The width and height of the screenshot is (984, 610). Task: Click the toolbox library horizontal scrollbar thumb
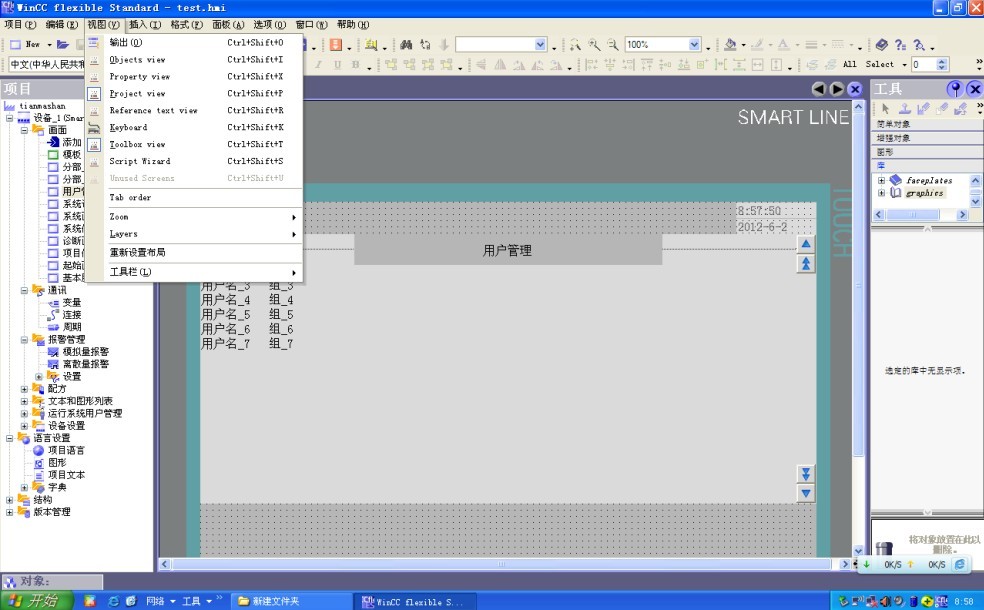pyautogui.click(x=913, y=215)
